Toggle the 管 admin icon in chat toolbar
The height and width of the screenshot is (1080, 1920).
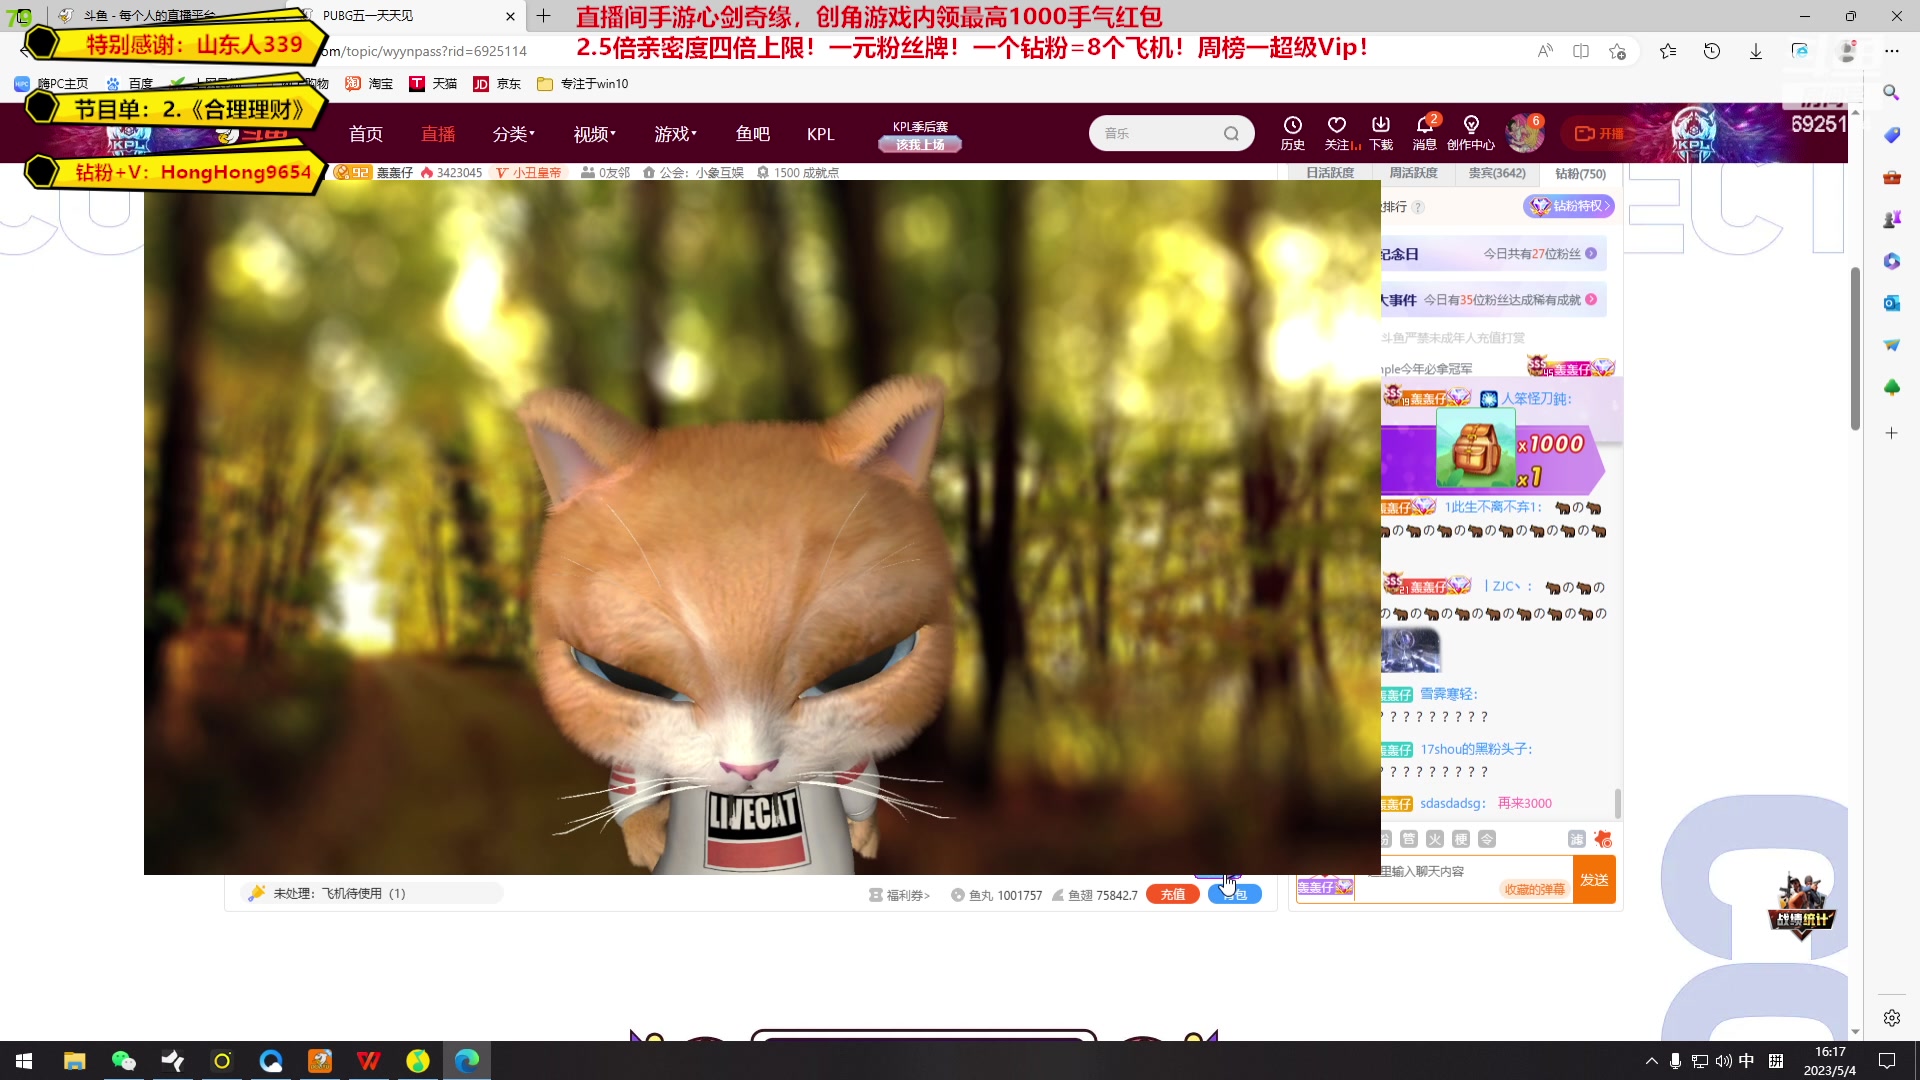click(1409, 839)
